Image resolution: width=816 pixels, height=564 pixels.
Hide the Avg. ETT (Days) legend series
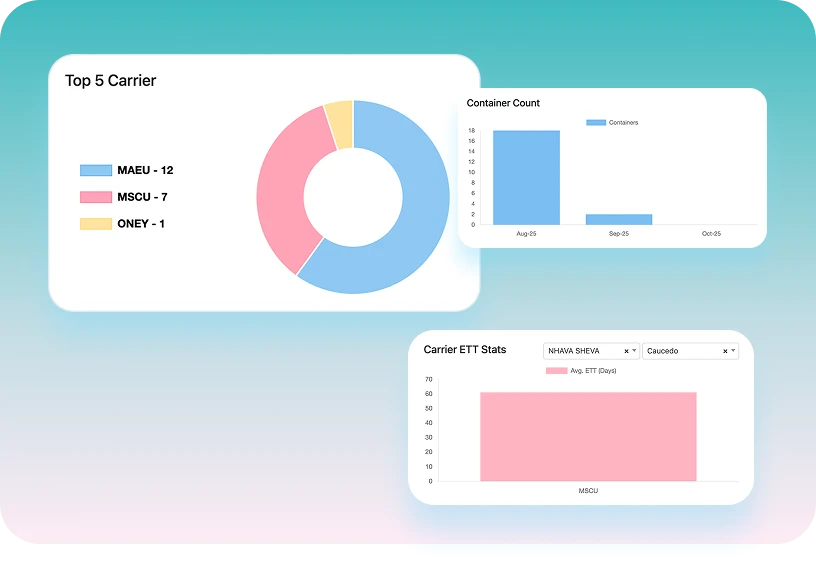click(x=581, y=370)
